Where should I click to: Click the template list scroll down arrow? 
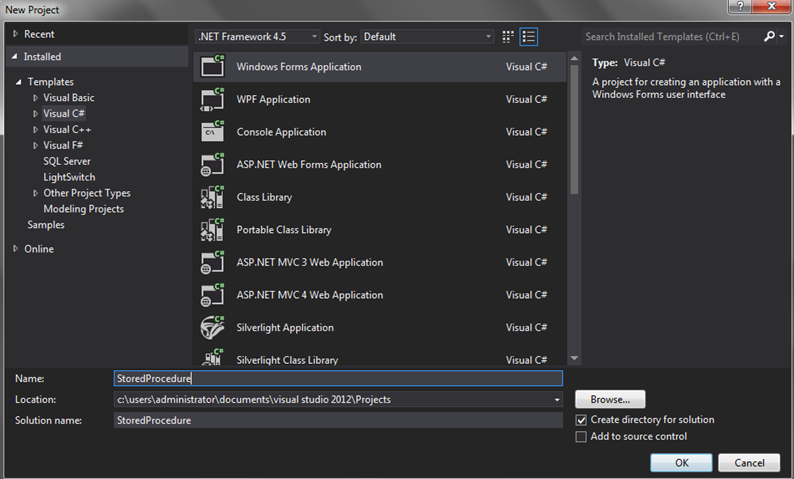click(x=574, y=358)
